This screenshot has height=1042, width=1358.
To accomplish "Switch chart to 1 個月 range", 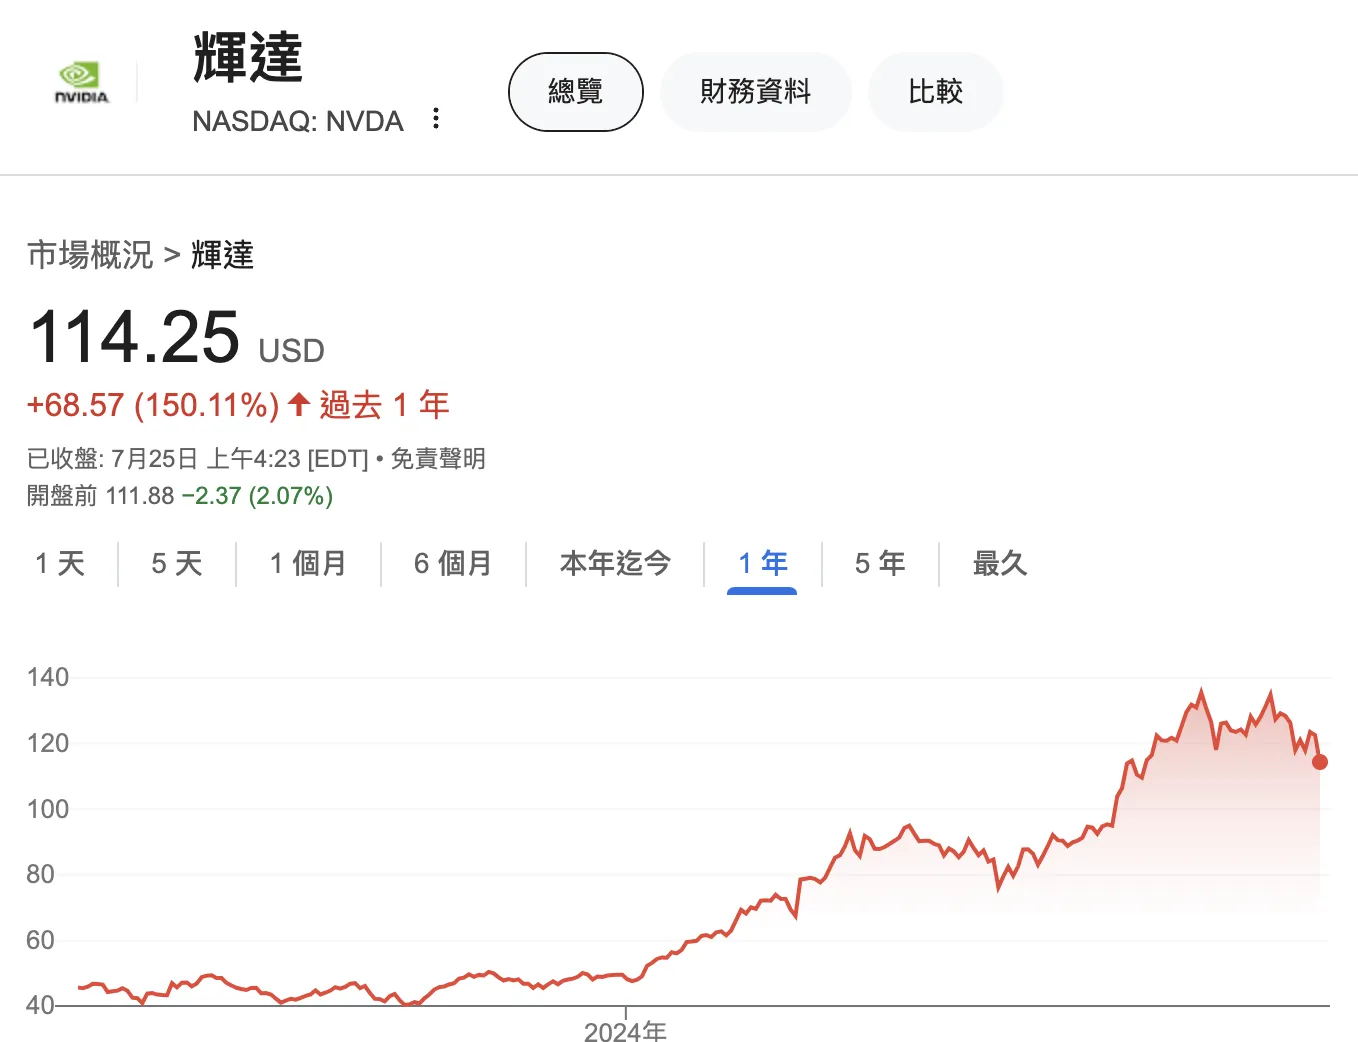I will [308, 564].
